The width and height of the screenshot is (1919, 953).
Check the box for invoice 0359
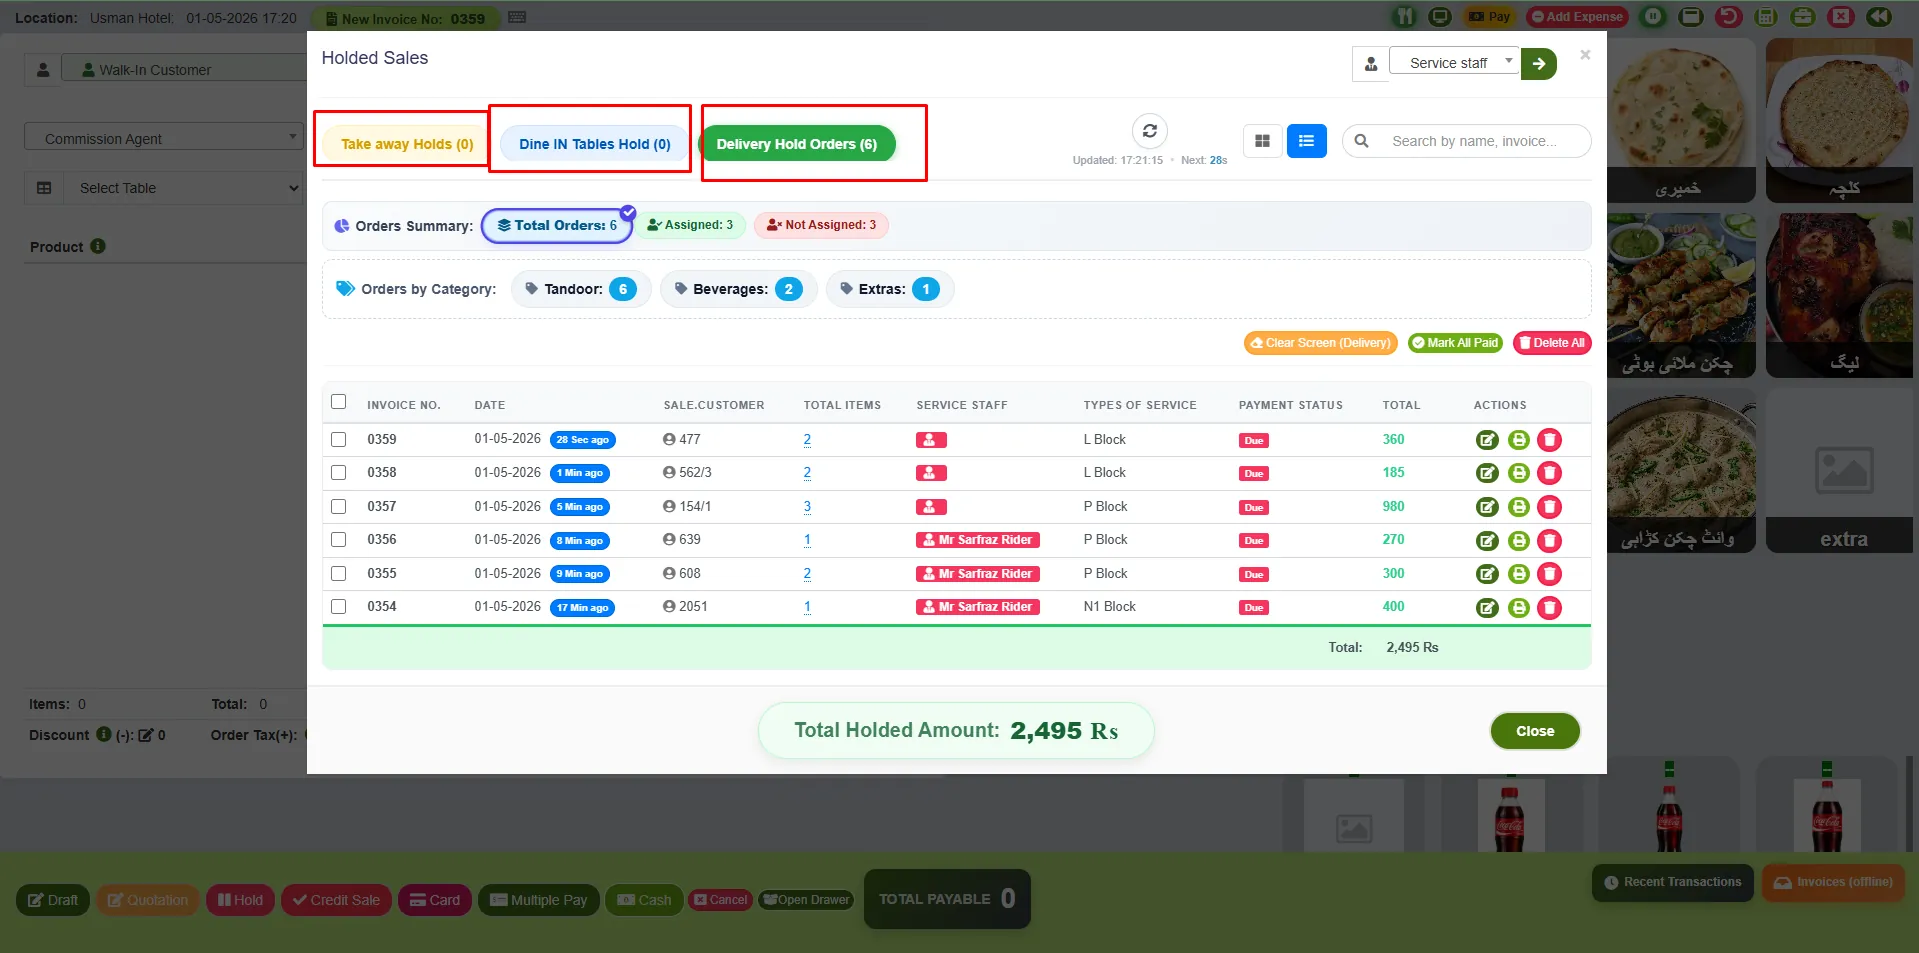point(339,440)
